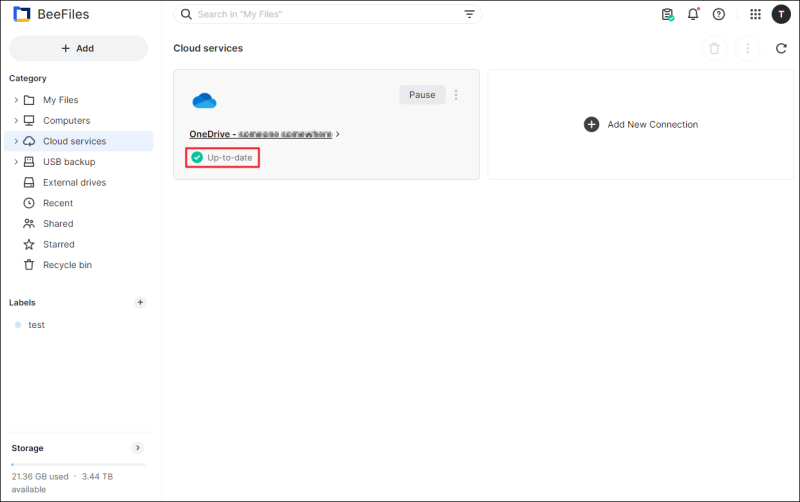Click the plus icon of Add New Connection
800x502 pixels.
point(591,124)
